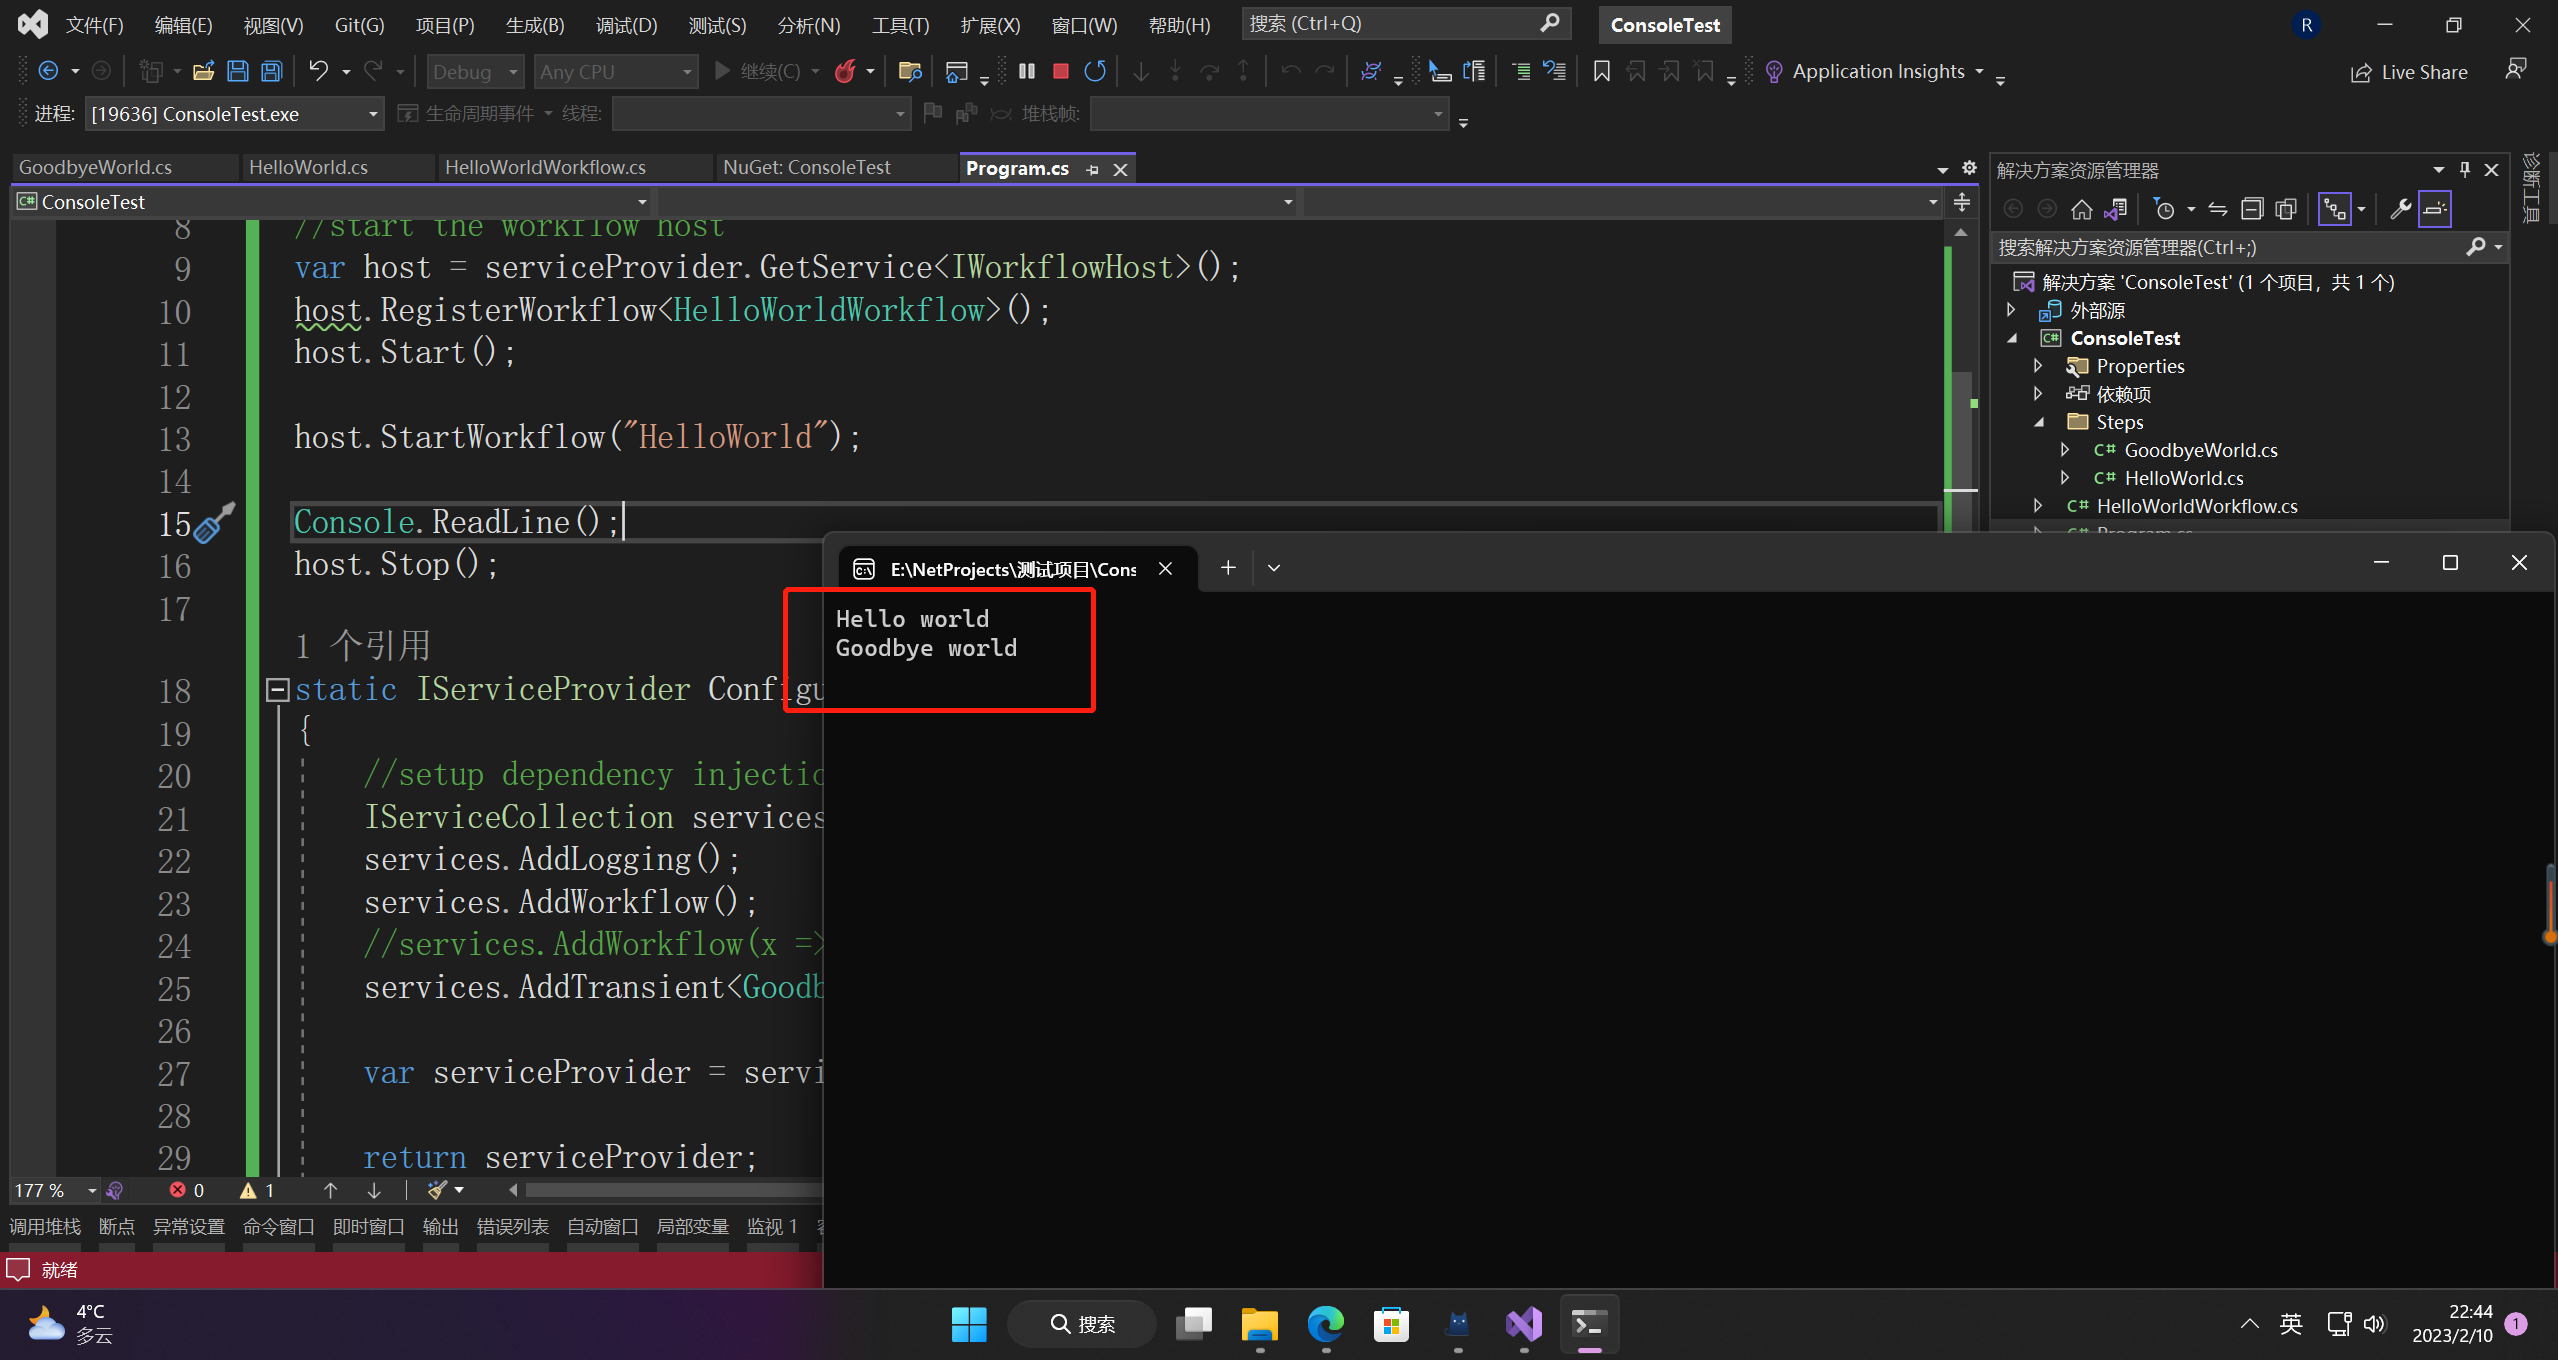Pause debugging with the 全部中断 icon
This screenshot has width=2558, height=1360.
tap(1026, 71)
